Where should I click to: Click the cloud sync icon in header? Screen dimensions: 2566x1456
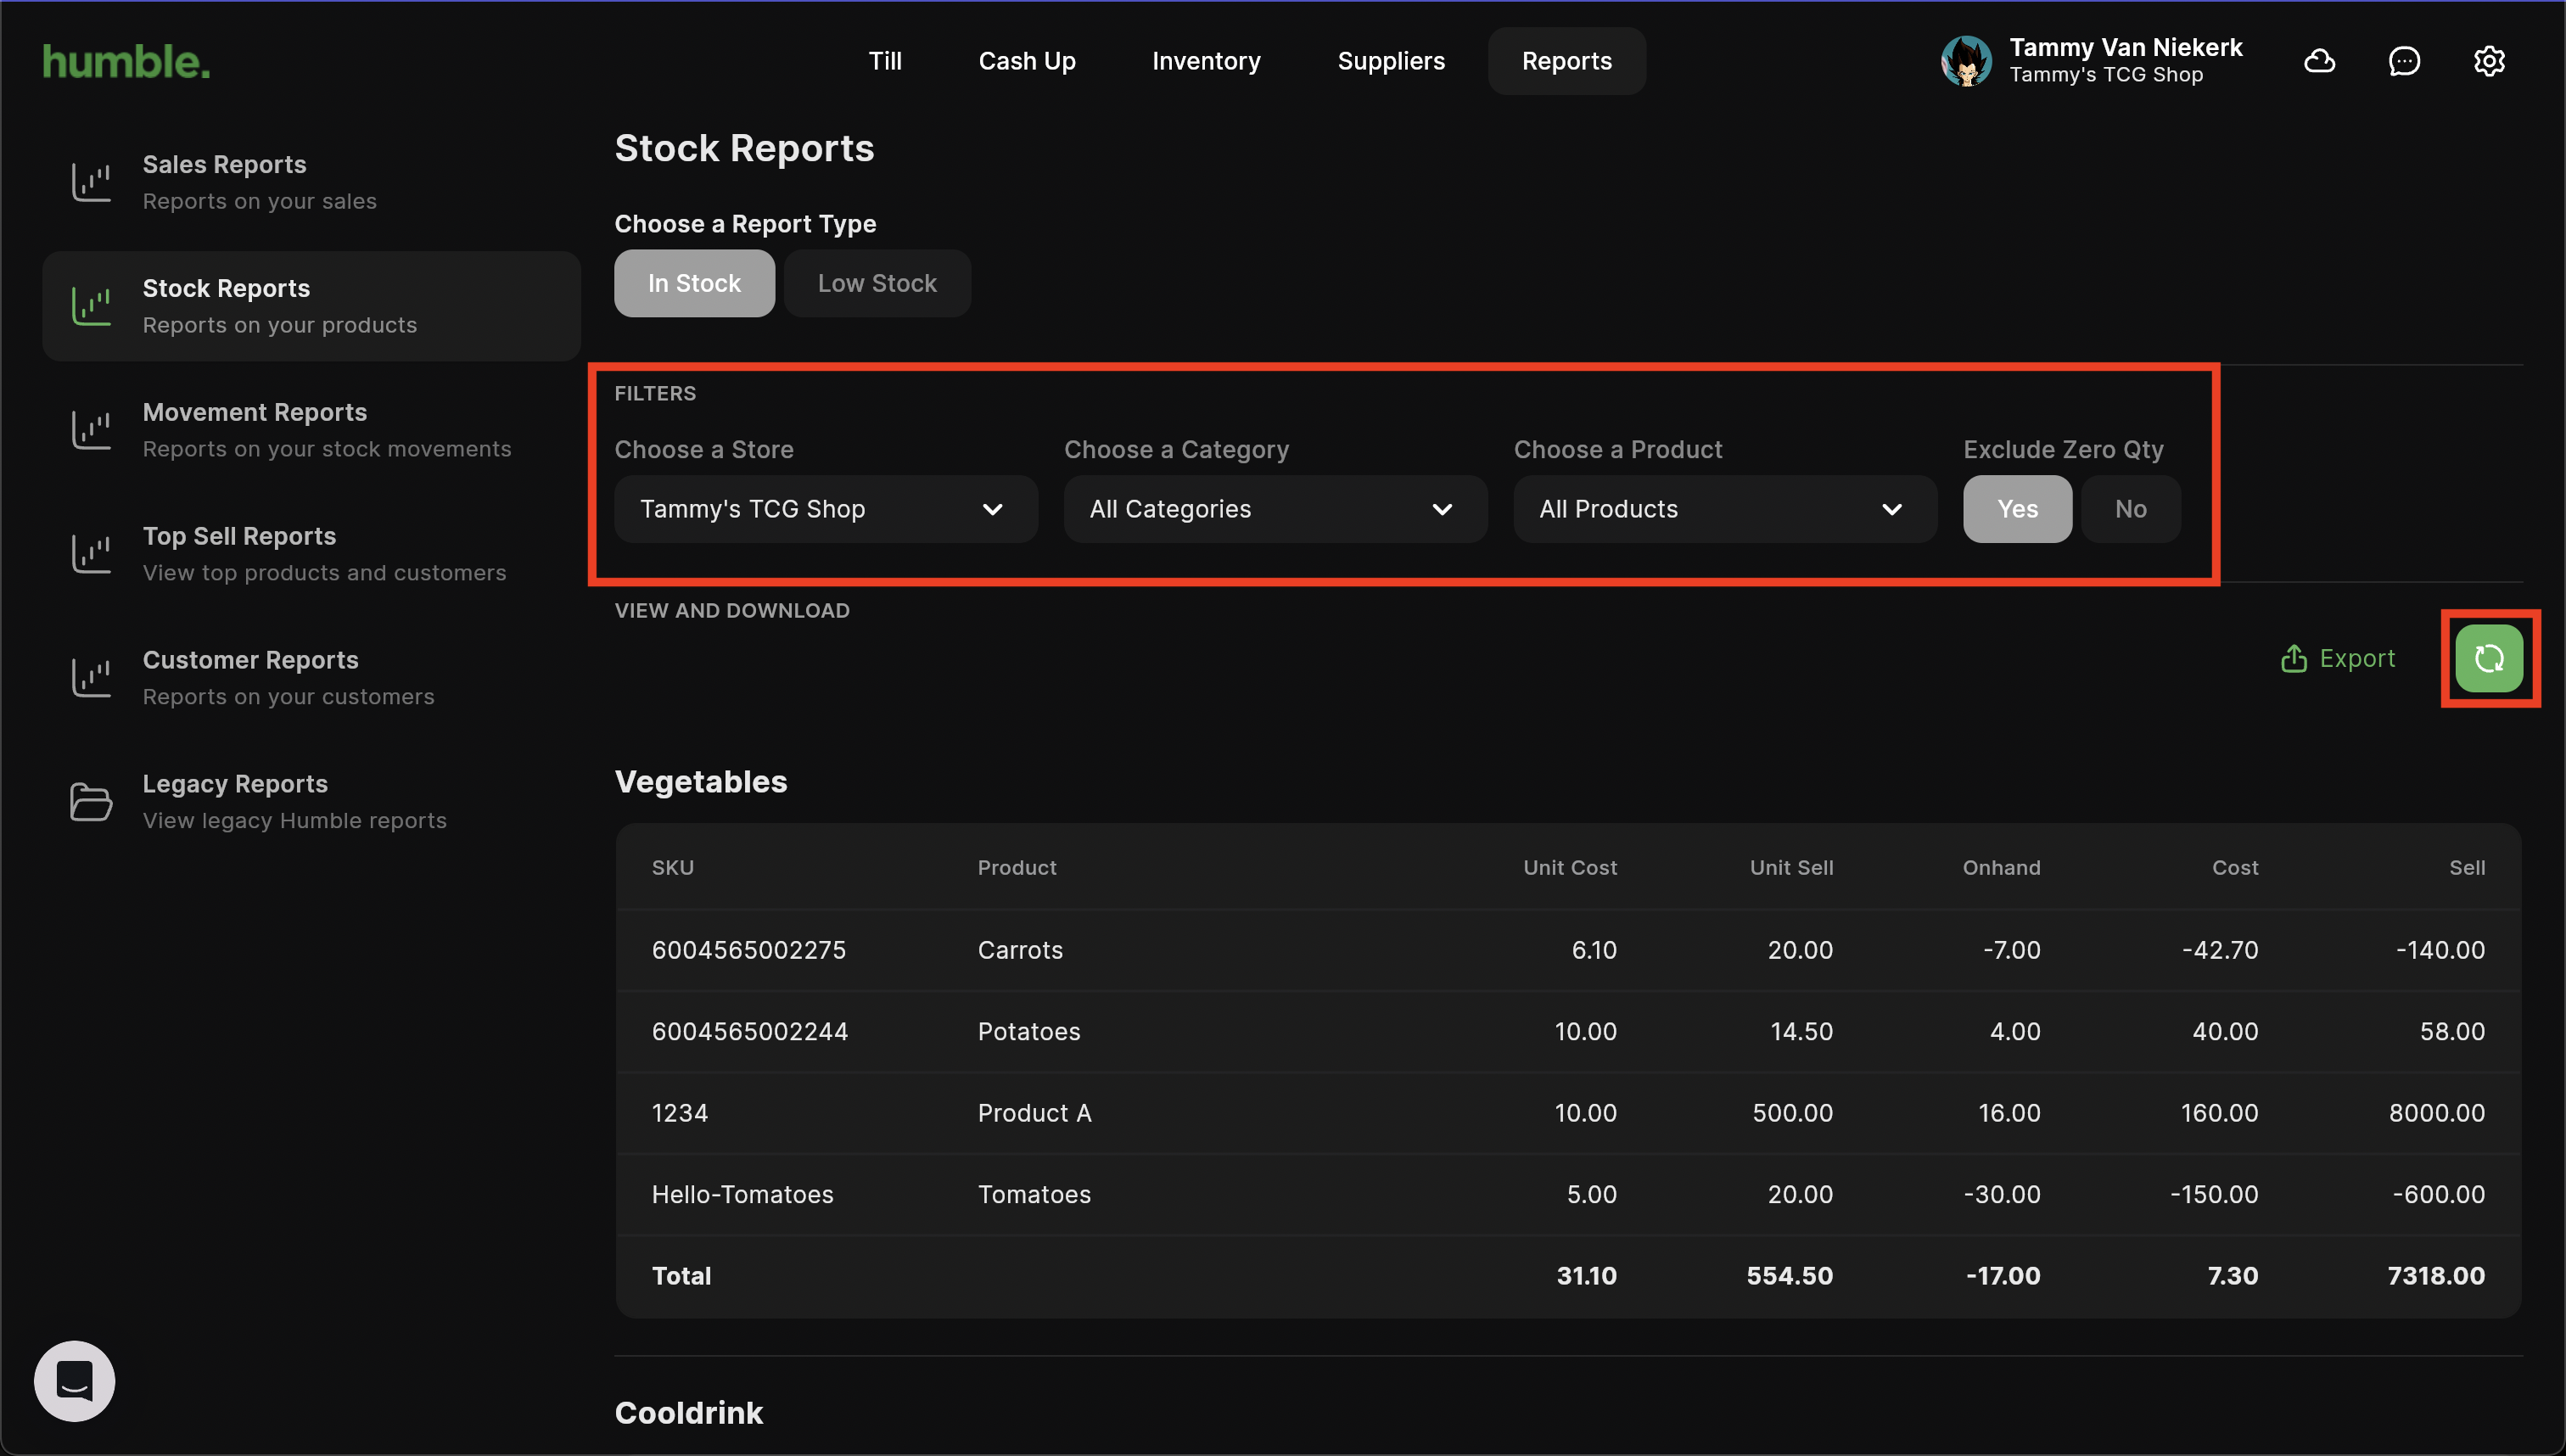(x=2319, y=61)
